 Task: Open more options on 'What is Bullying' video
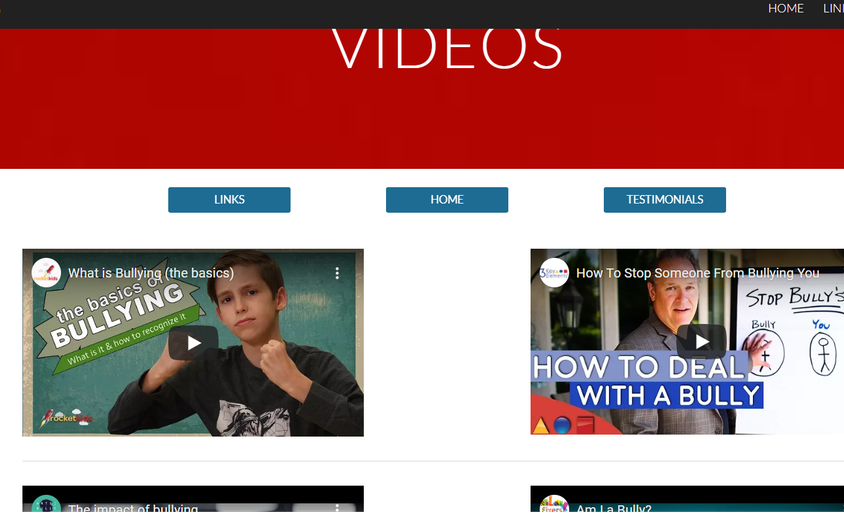[338, 273]
